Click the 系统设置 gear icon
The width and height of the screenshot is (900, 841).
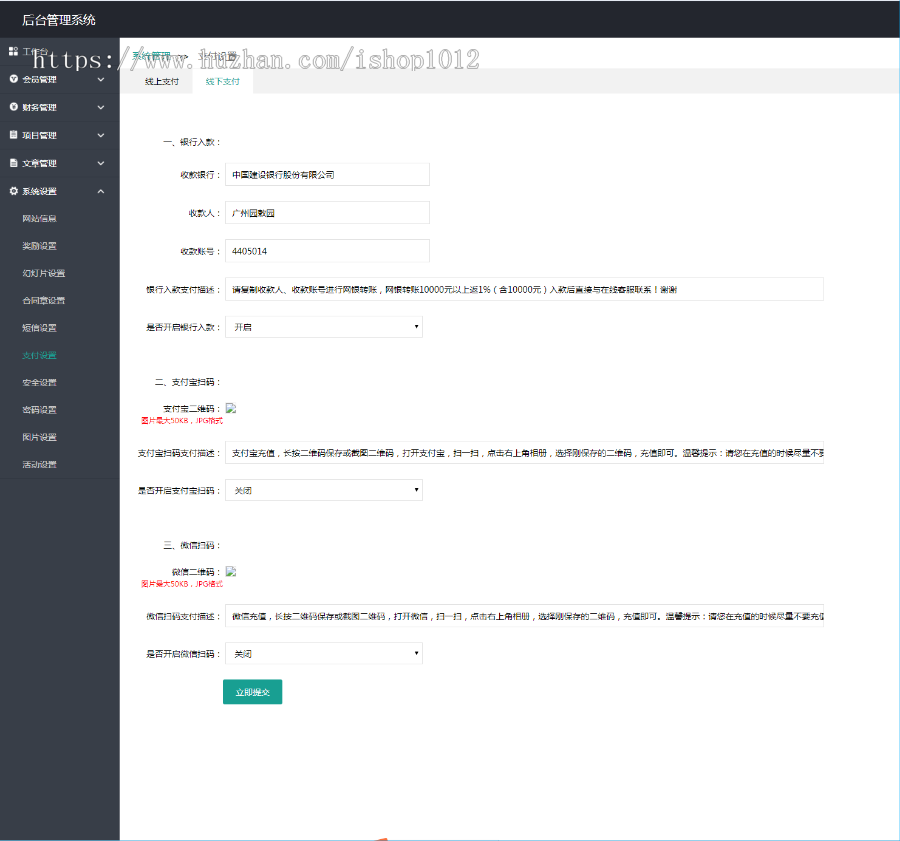12,190
